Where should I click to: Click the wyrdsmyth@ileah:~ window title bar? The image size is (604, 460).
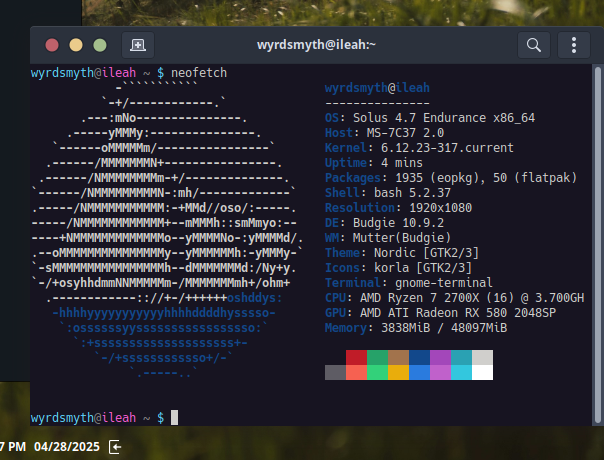click(x=301, y=45)
